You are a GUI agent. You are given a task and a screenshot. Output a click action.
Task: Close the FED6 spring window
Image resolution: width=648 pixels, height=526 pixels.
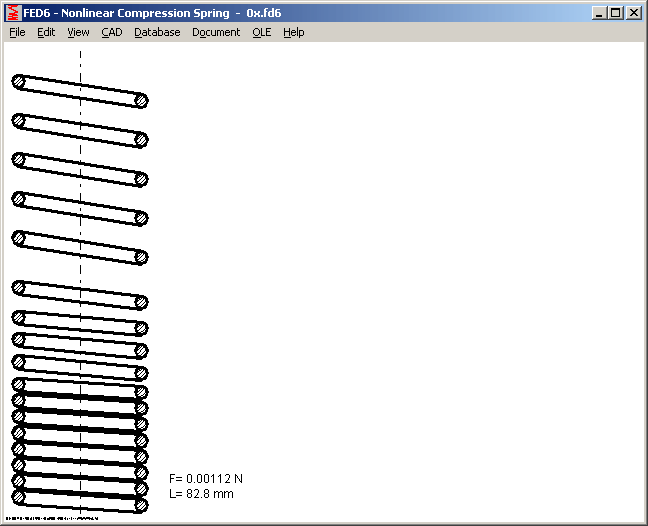pos(633,13)
